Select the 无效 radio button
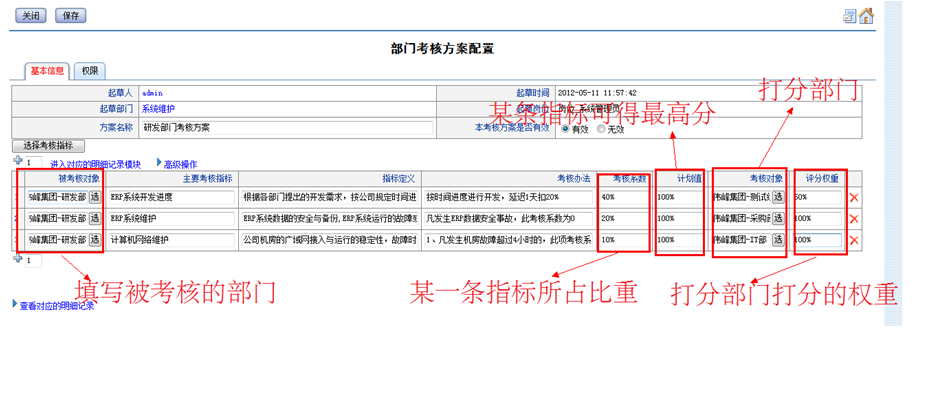This screenshot has height=393, width=928. (x=601, y=128)
